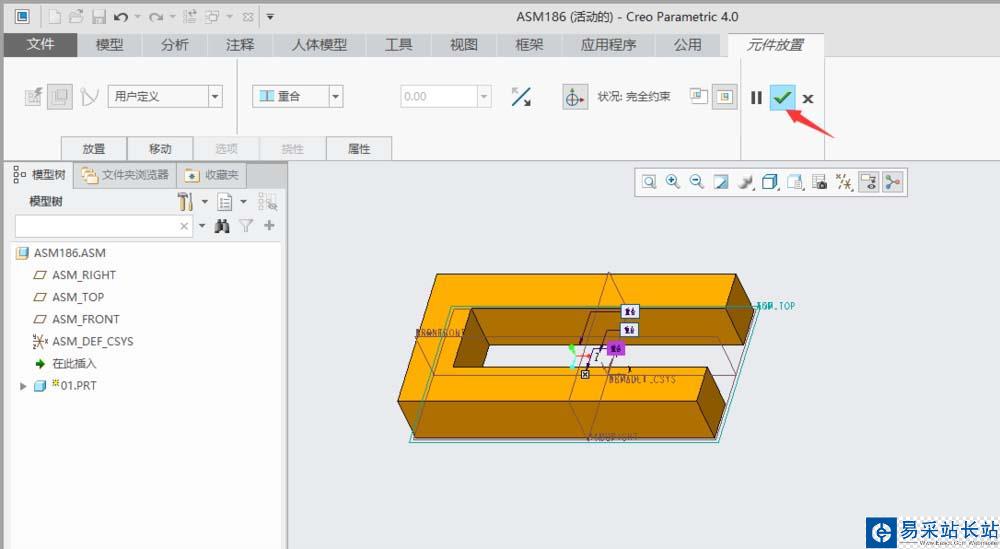This screenshot has height=549, width=1000.
Task: Open the 移动 panel button
Action: point(160,149)
